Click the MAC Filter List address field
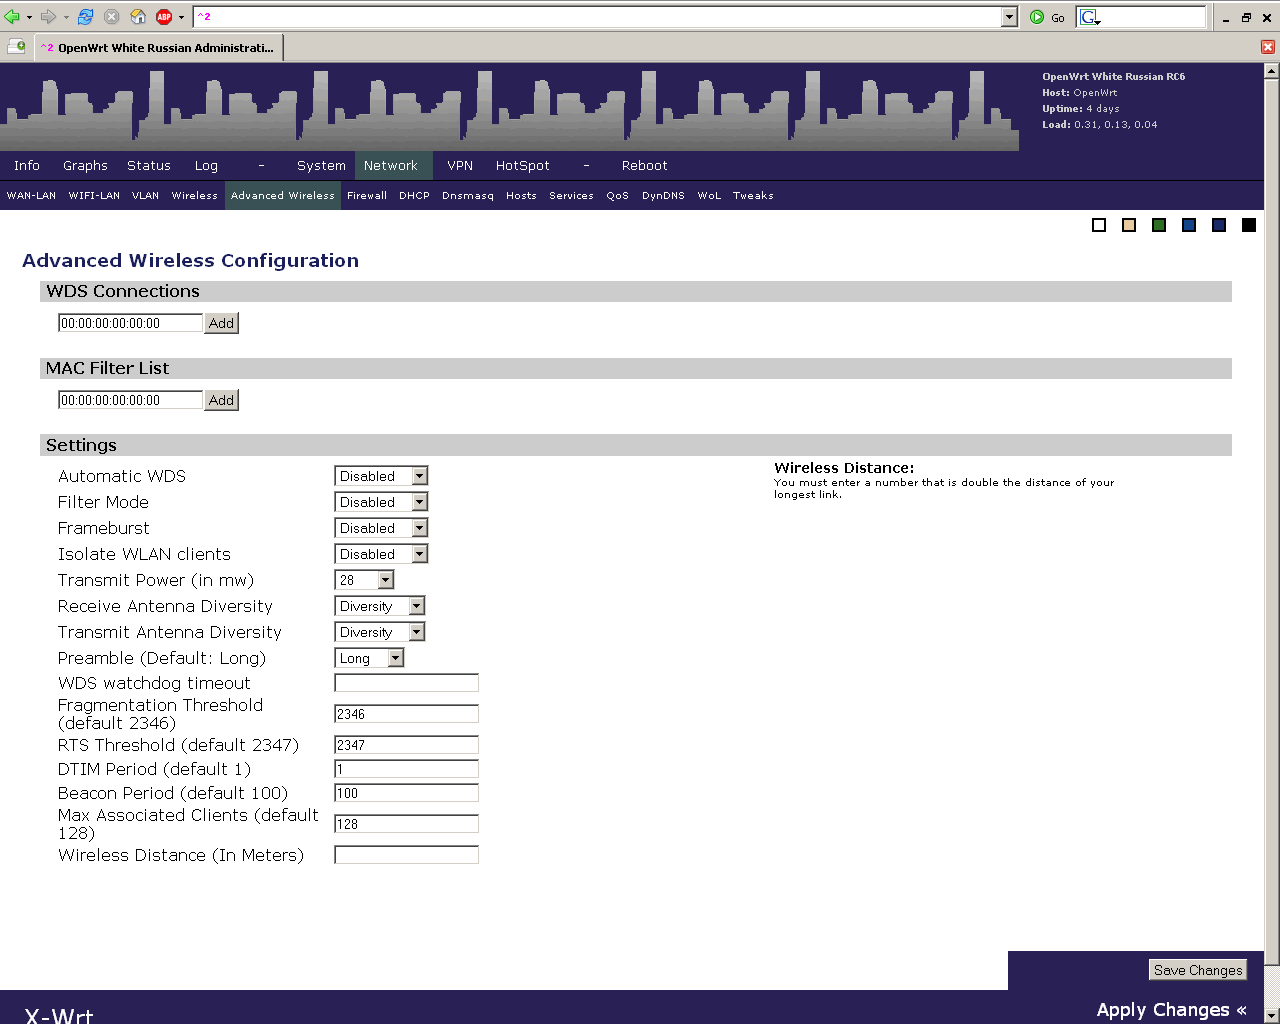The image size is (1280, 1024). pos(130,400)
